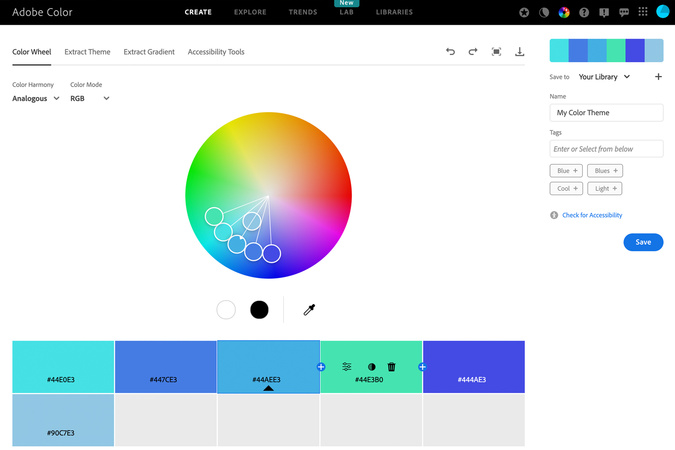Open the LAB tab
The image size is (675, 450).
tap(347, 12)
